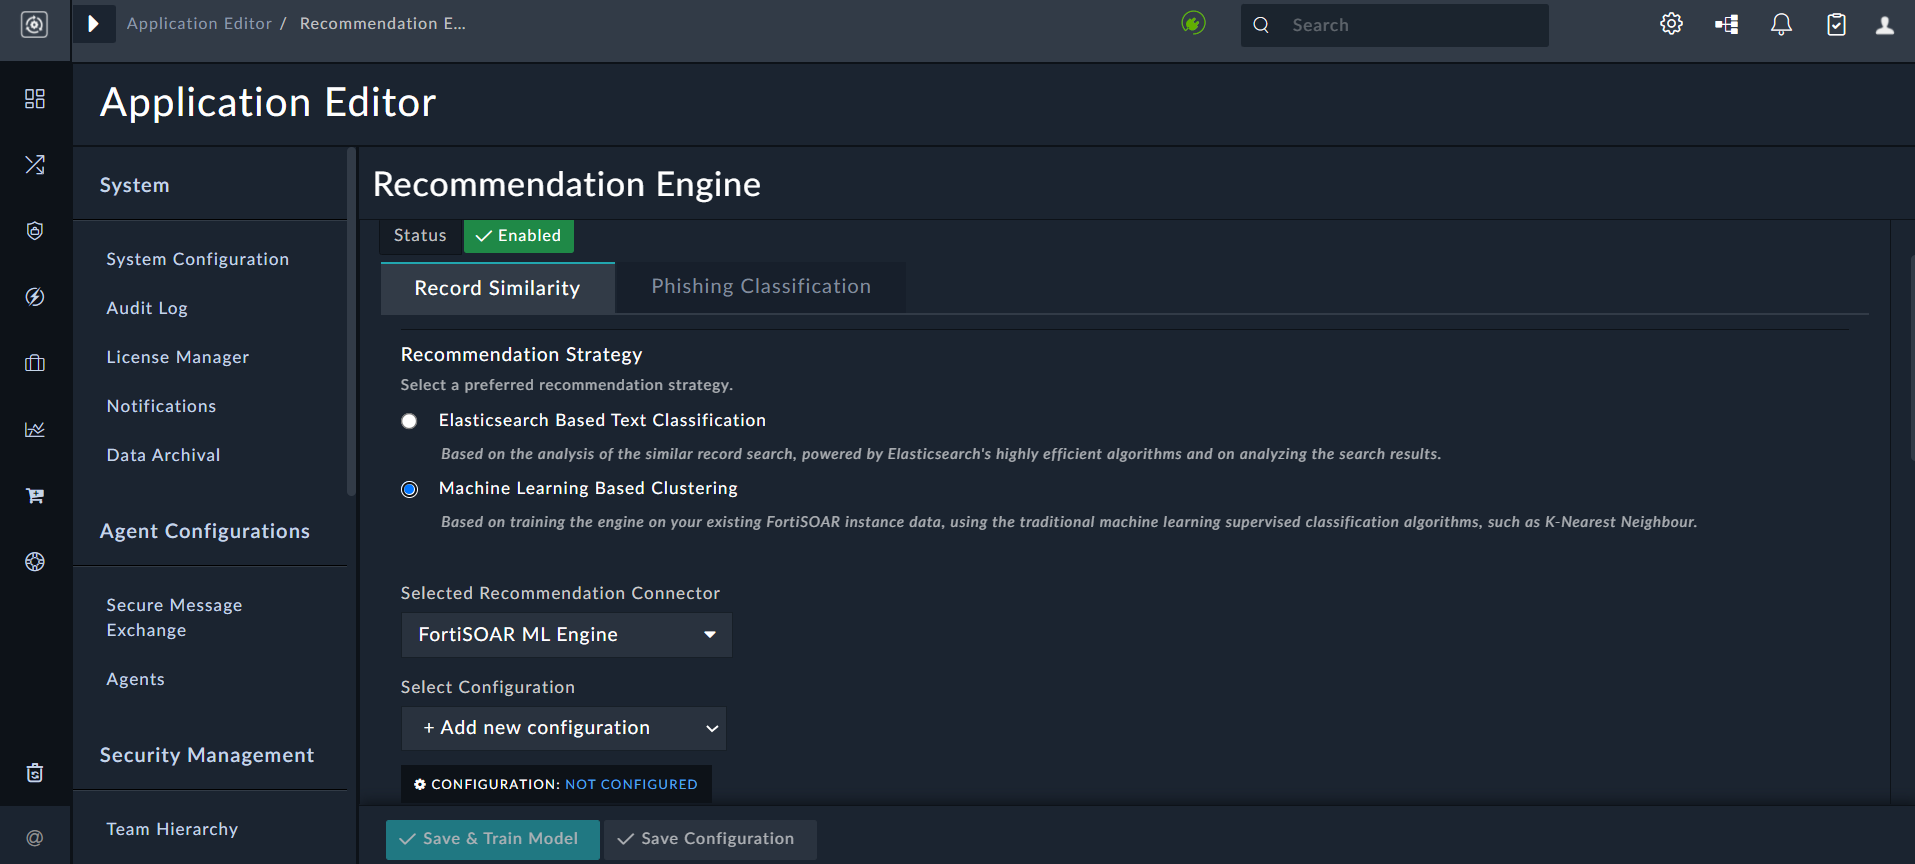Image resolution: width=1915 pixels, height=864 pixels.
Task: Click the Save & Train Model button
Action: [x=493, y=839]
